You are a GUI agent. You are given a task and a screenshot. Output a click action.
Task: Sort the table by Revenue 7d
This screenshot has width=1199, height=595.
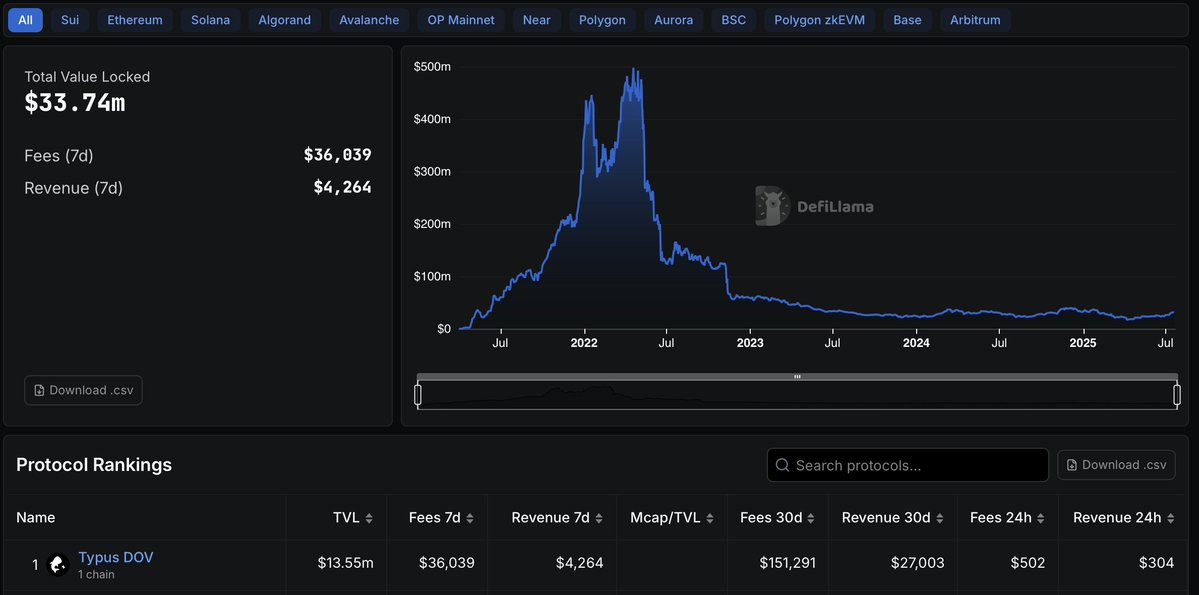tap(557, 518)
